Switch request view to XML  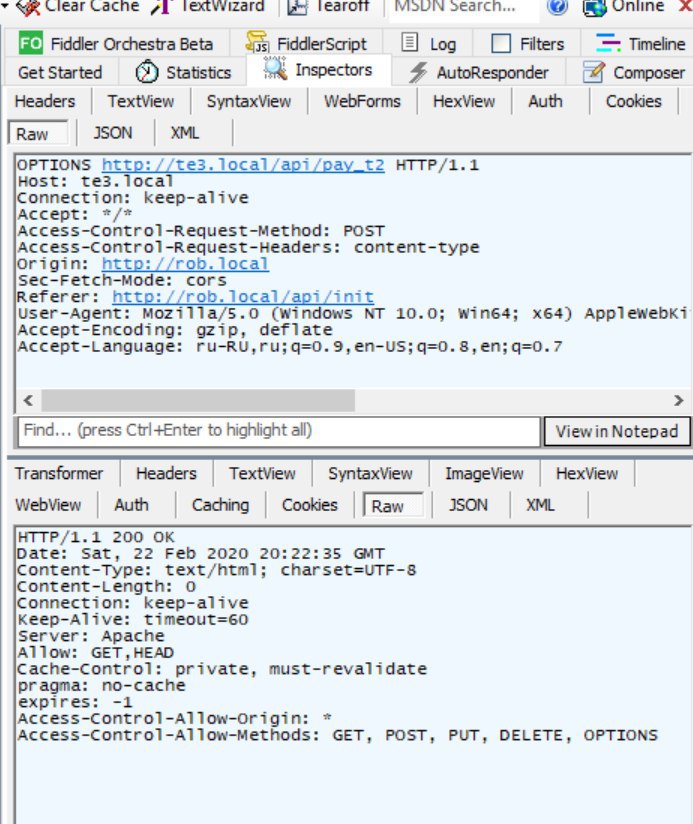pyautogui.click(x=185, y=133)
